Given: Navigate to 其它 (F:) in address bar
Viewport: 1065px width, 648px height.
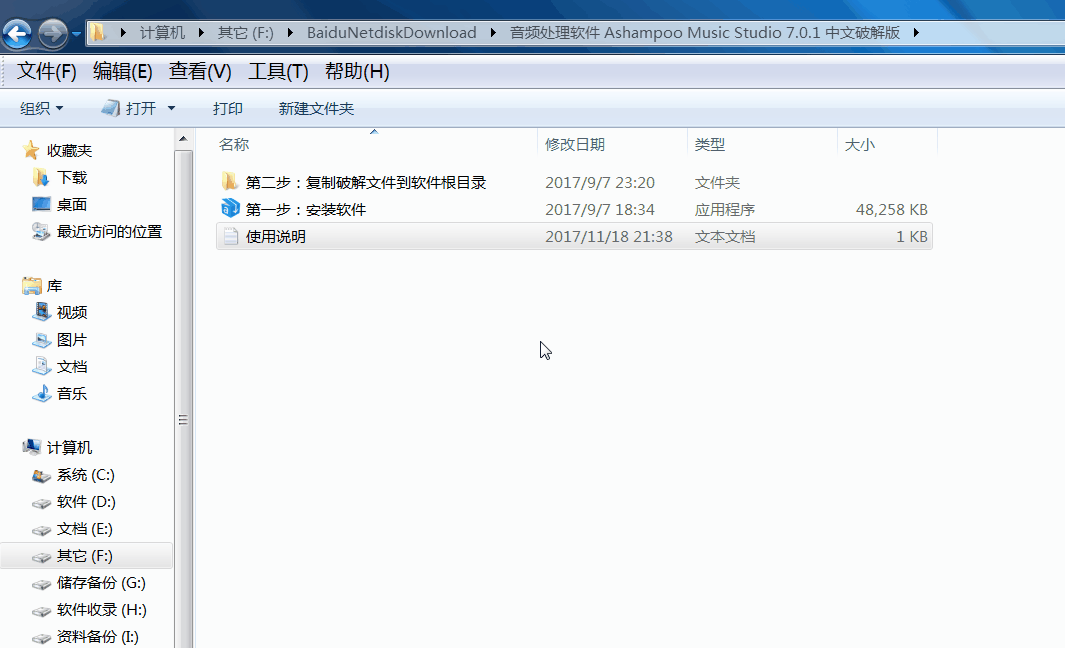Looking at the screenshot, I should (x=245, y=33).
